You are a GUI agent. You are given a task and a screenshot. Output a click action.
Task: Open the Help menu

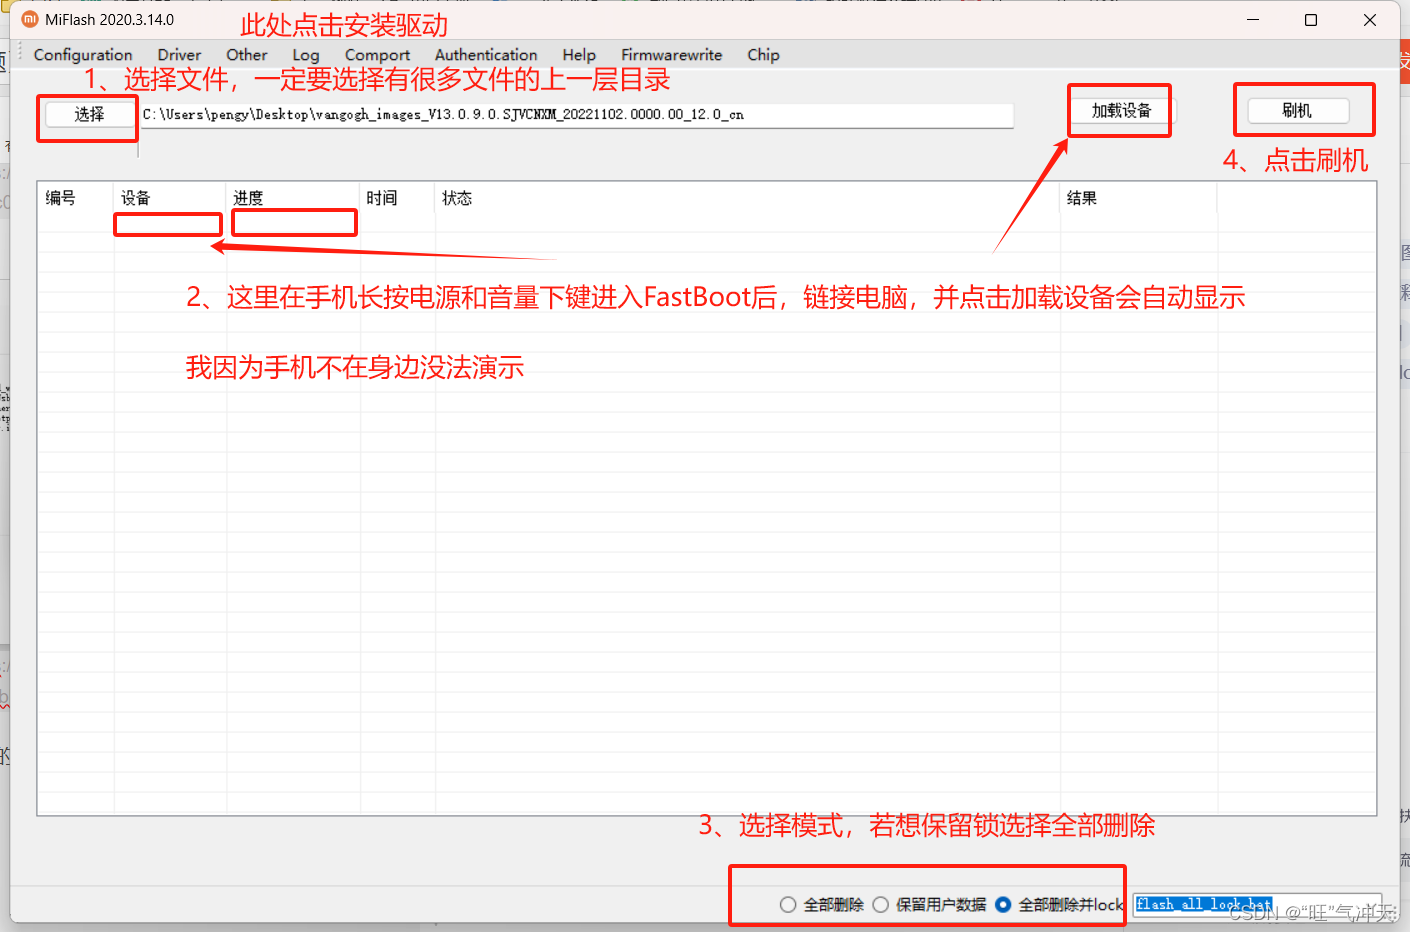579,55
